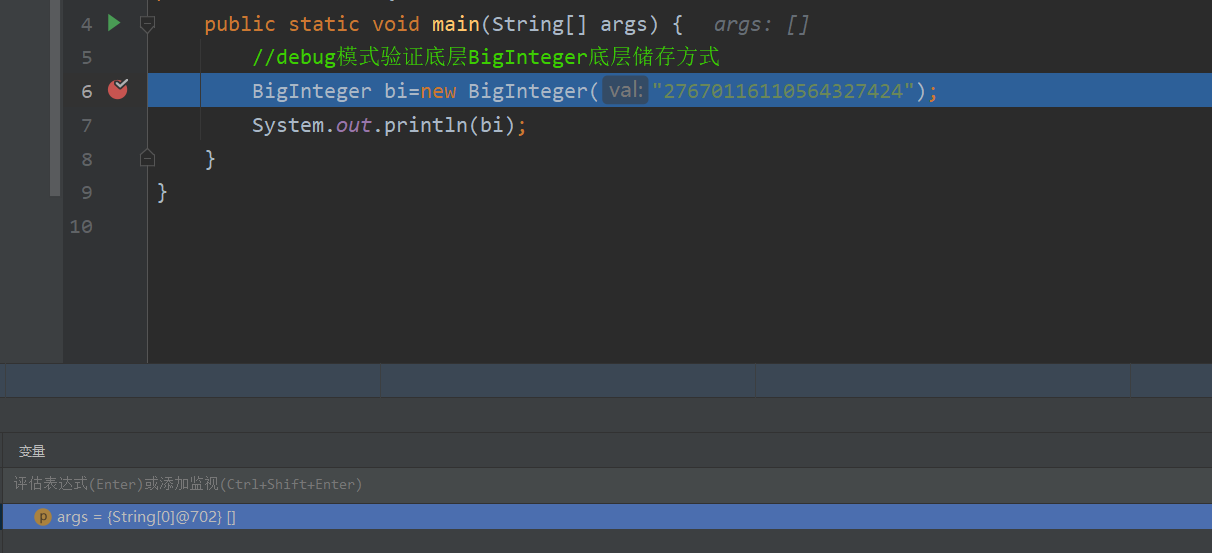1212x553 pixels.
Task: Click the green debug comment on line 5
Action: pyautogui.click(x=485, y=57)
